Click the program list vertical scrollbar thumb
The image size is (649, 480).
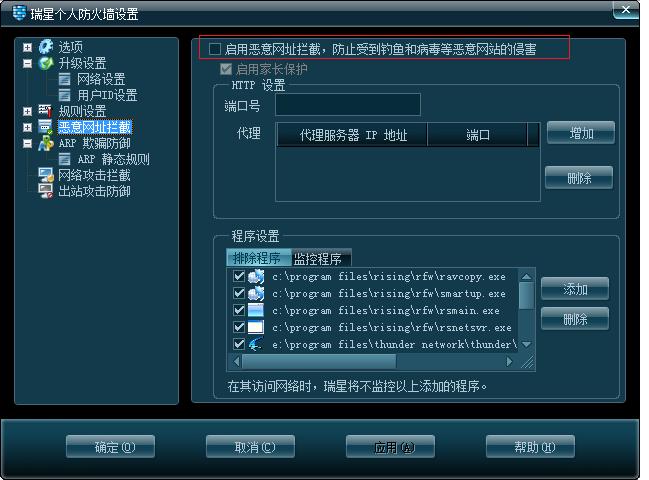pos(526,295)
